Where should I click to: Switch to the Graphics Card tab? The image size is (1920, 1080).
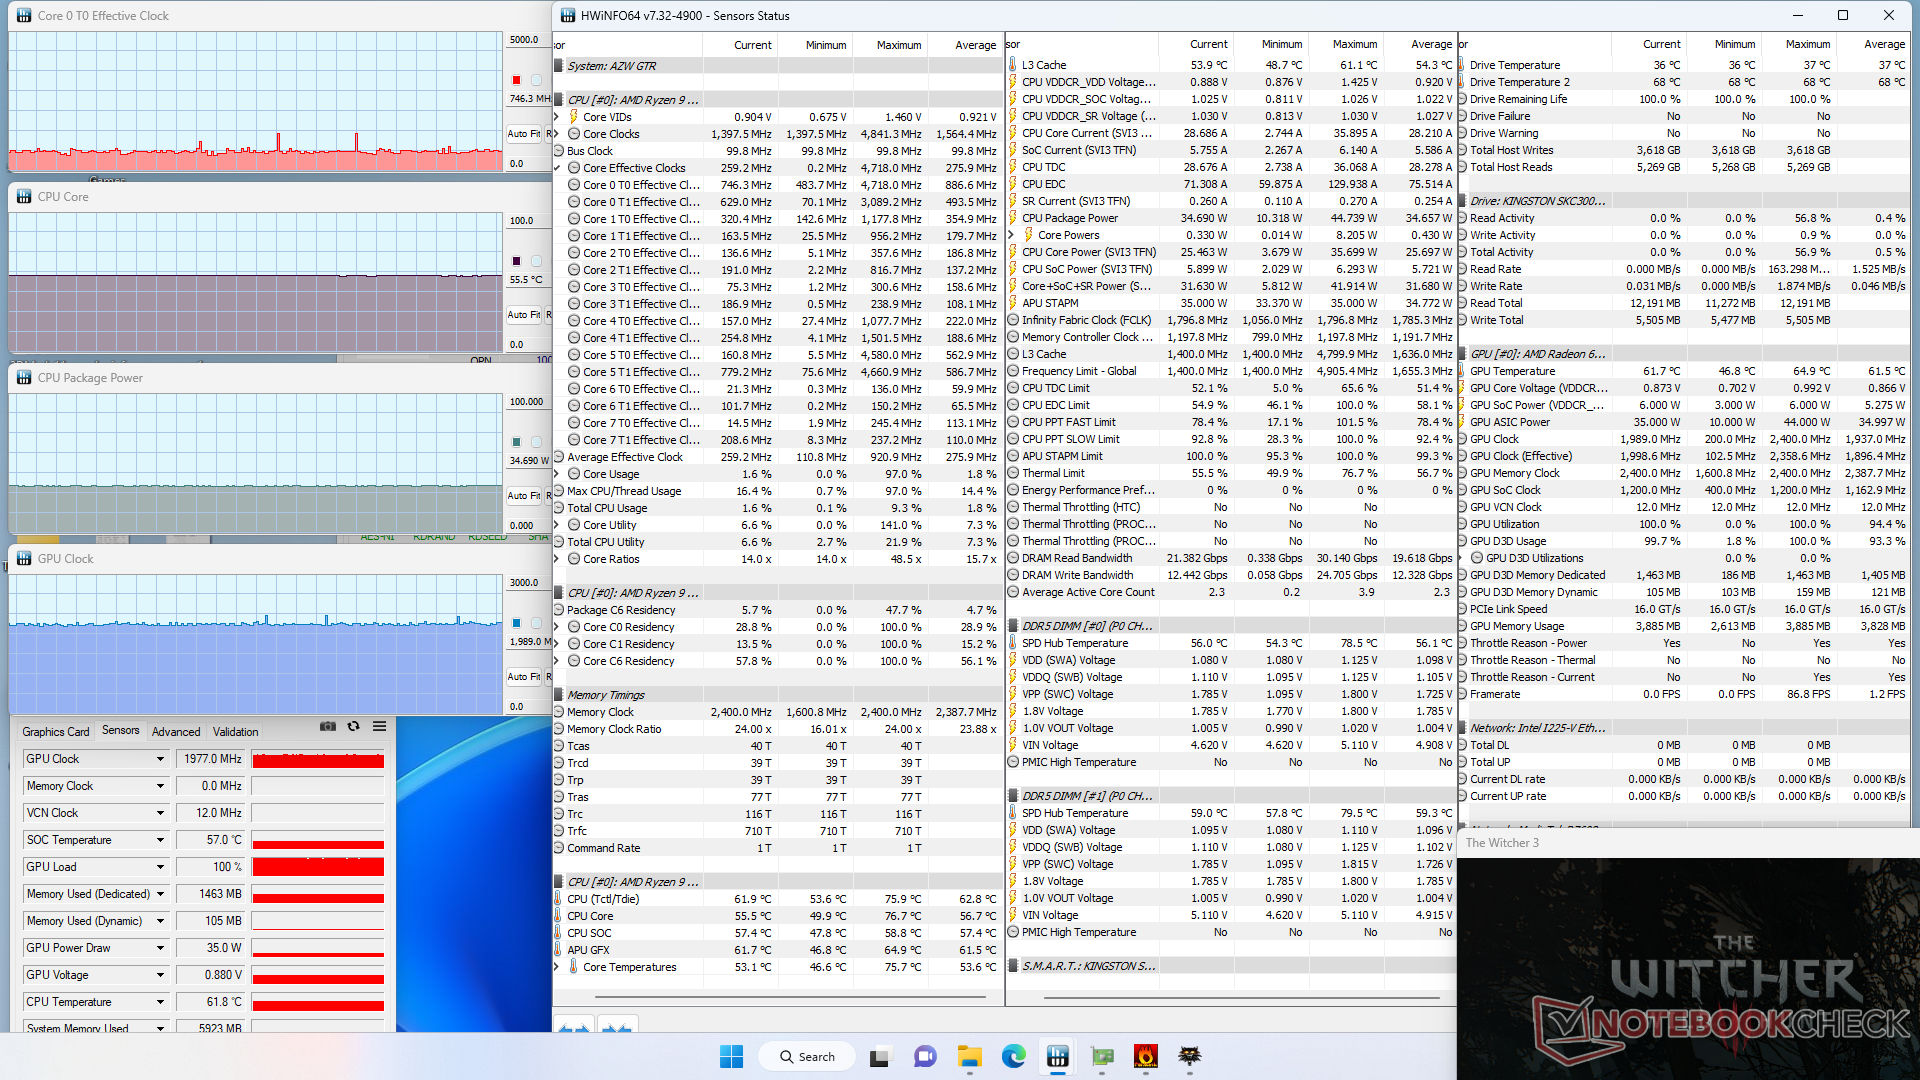pyautogui.click(x=56, y=731)
